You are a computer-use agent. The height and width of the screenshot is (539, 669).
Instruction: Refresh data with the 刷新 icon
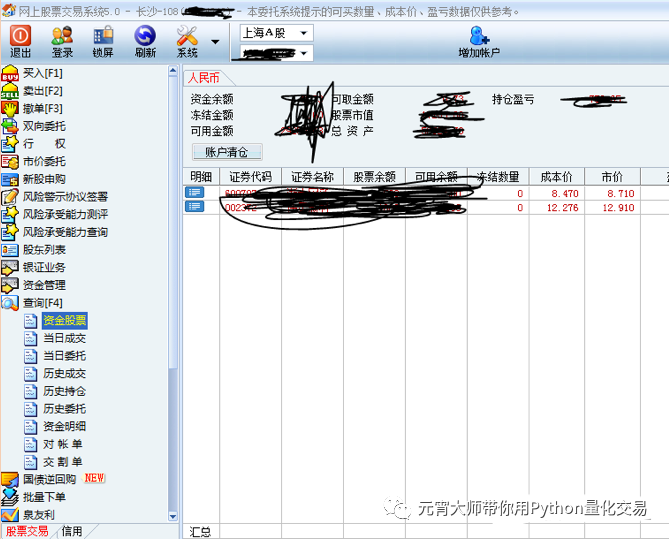(145, 41)
